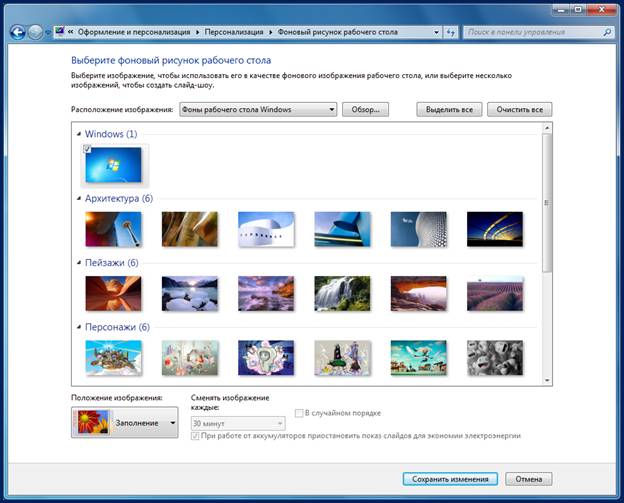This screenshot has height=503, width=624.
Task: Select first Архитектура wallpaper with tower
Action: [113, 229]
